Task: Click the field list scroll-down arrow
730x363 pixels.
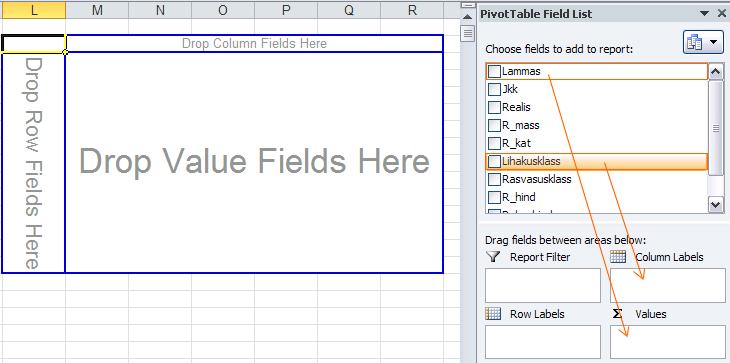Action: click(x=716, y=204)
